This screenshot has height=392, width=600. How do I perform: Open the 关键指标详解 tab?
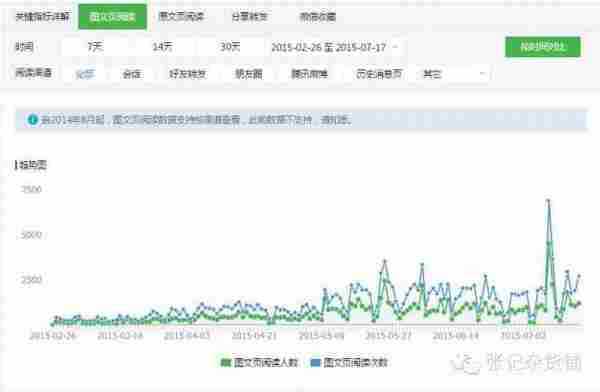pos(42,16)
